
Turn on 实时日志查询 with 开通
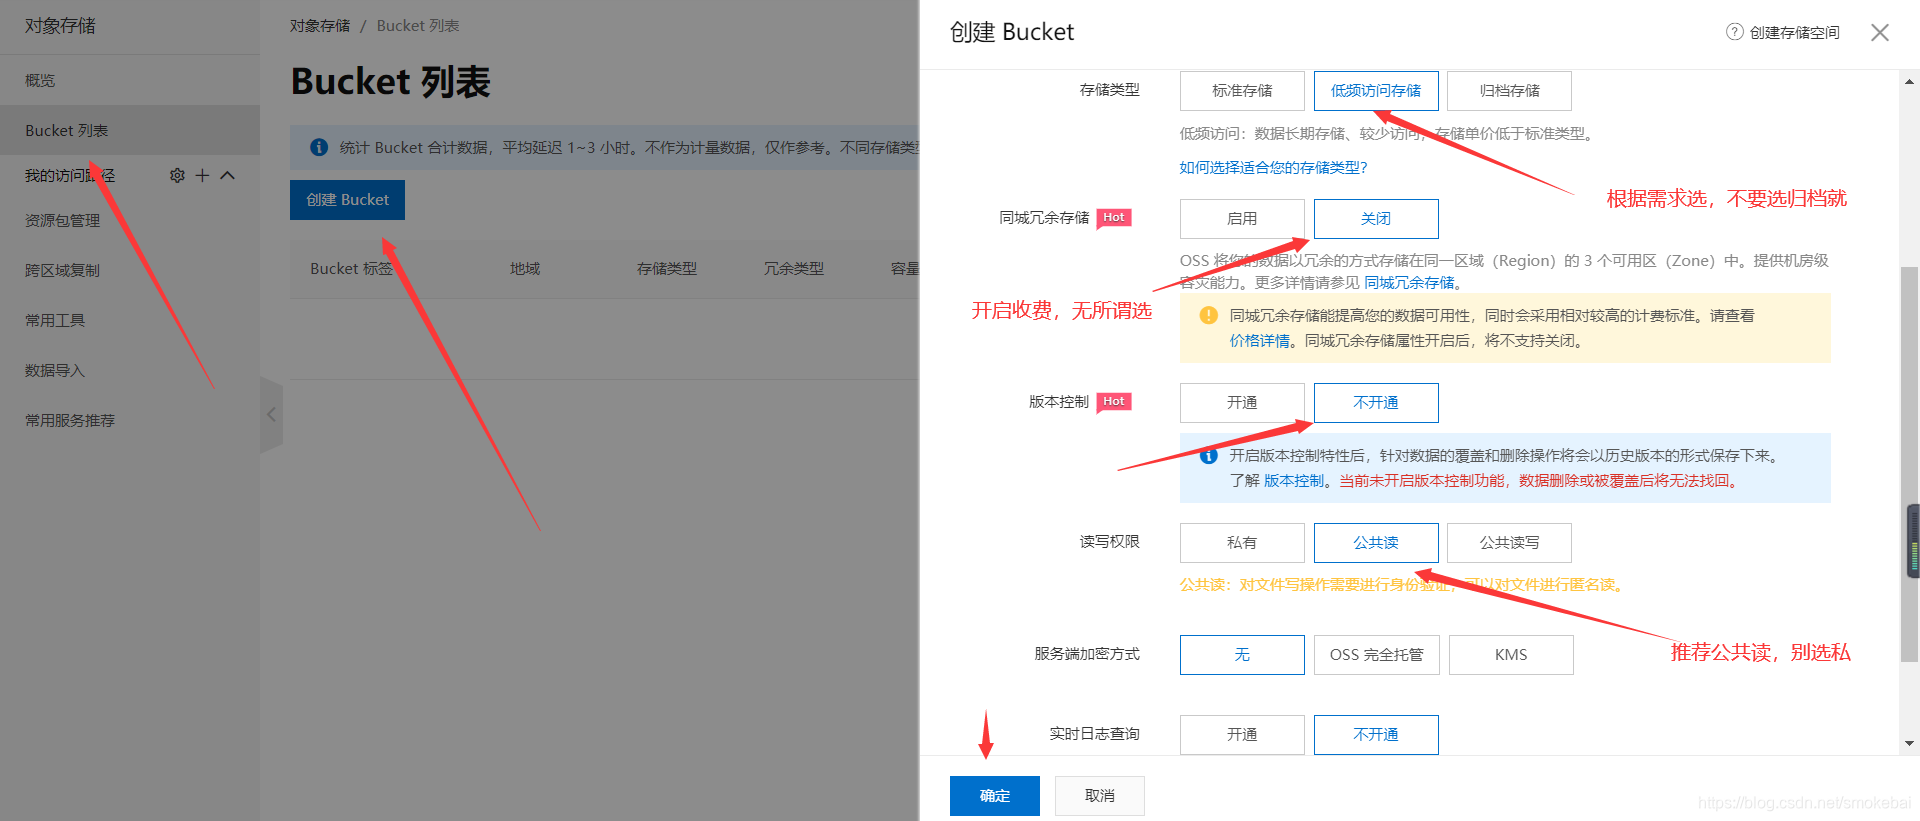(x=1242, y=735)
